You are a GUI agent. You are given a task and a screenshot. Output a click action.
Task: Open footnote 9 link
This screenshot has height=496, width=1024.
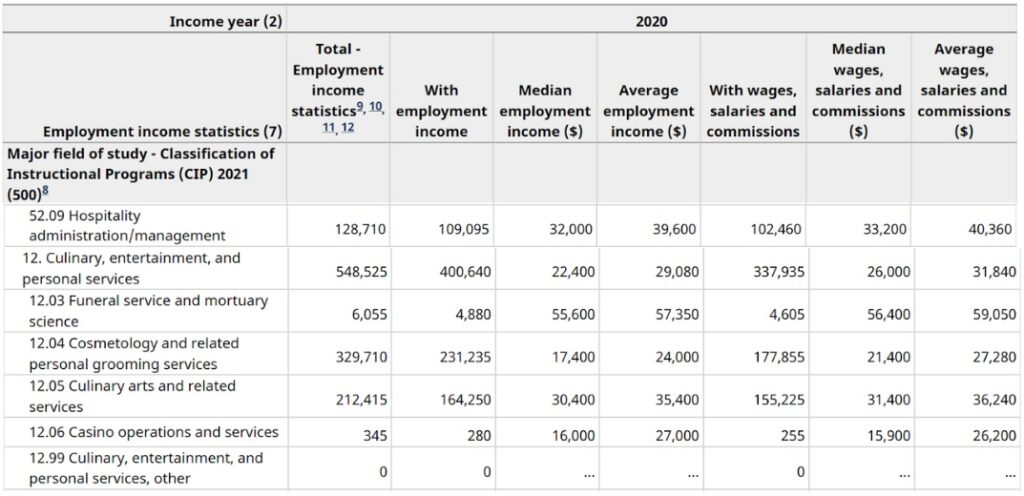[362, 105]
